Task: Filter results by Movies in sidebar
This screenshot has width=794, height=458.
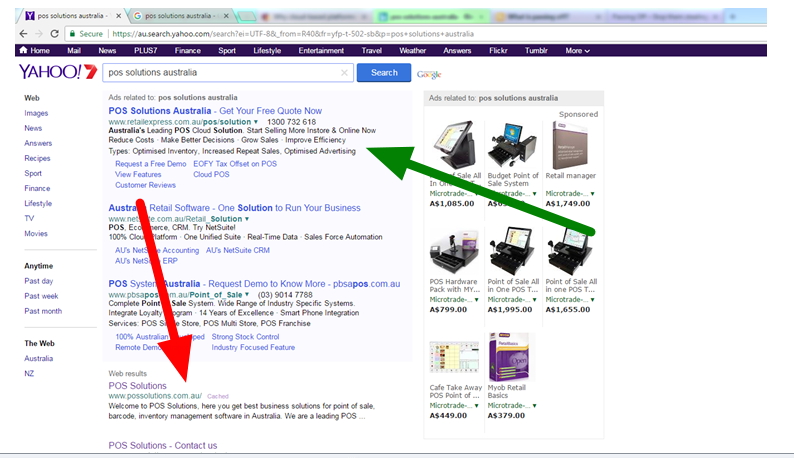Action: pyautogui.click(x=36, y=234)
